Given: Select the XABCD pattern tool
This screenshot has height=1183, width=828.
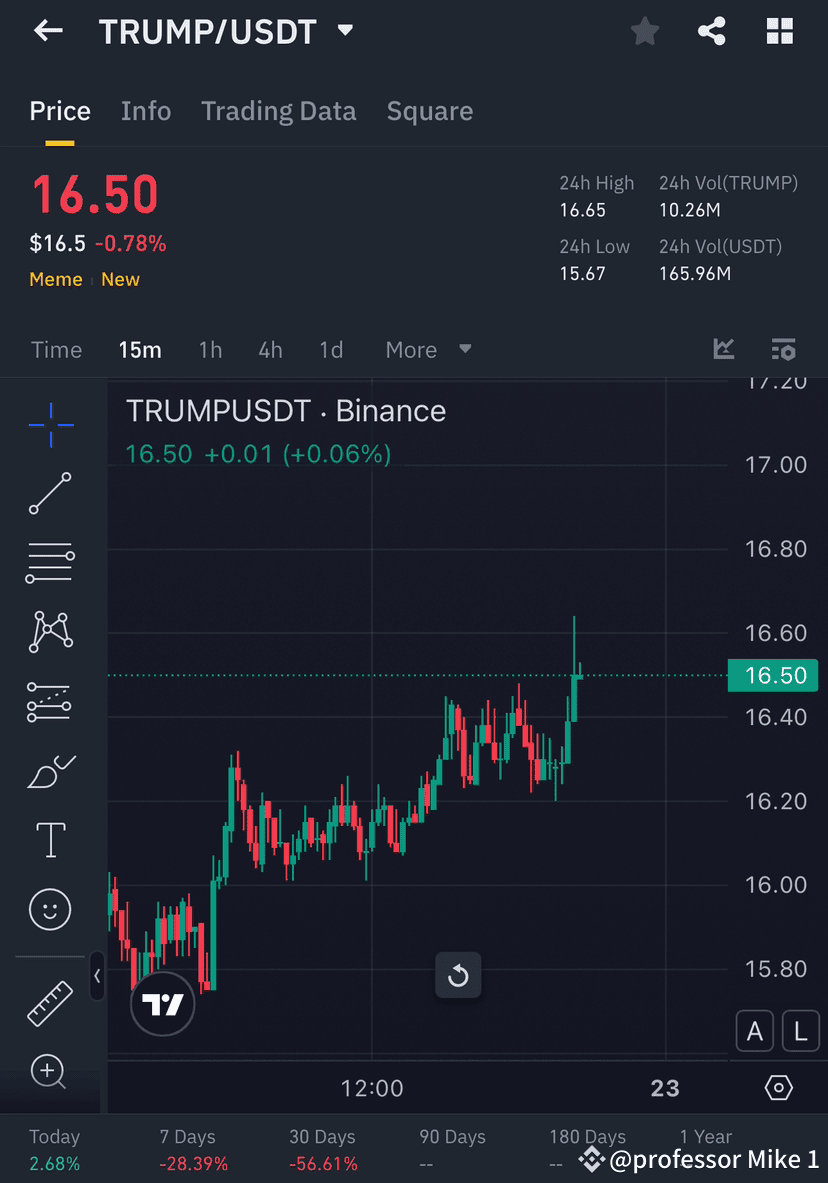Looking at the screenshot, I should [x=50, y=632].
